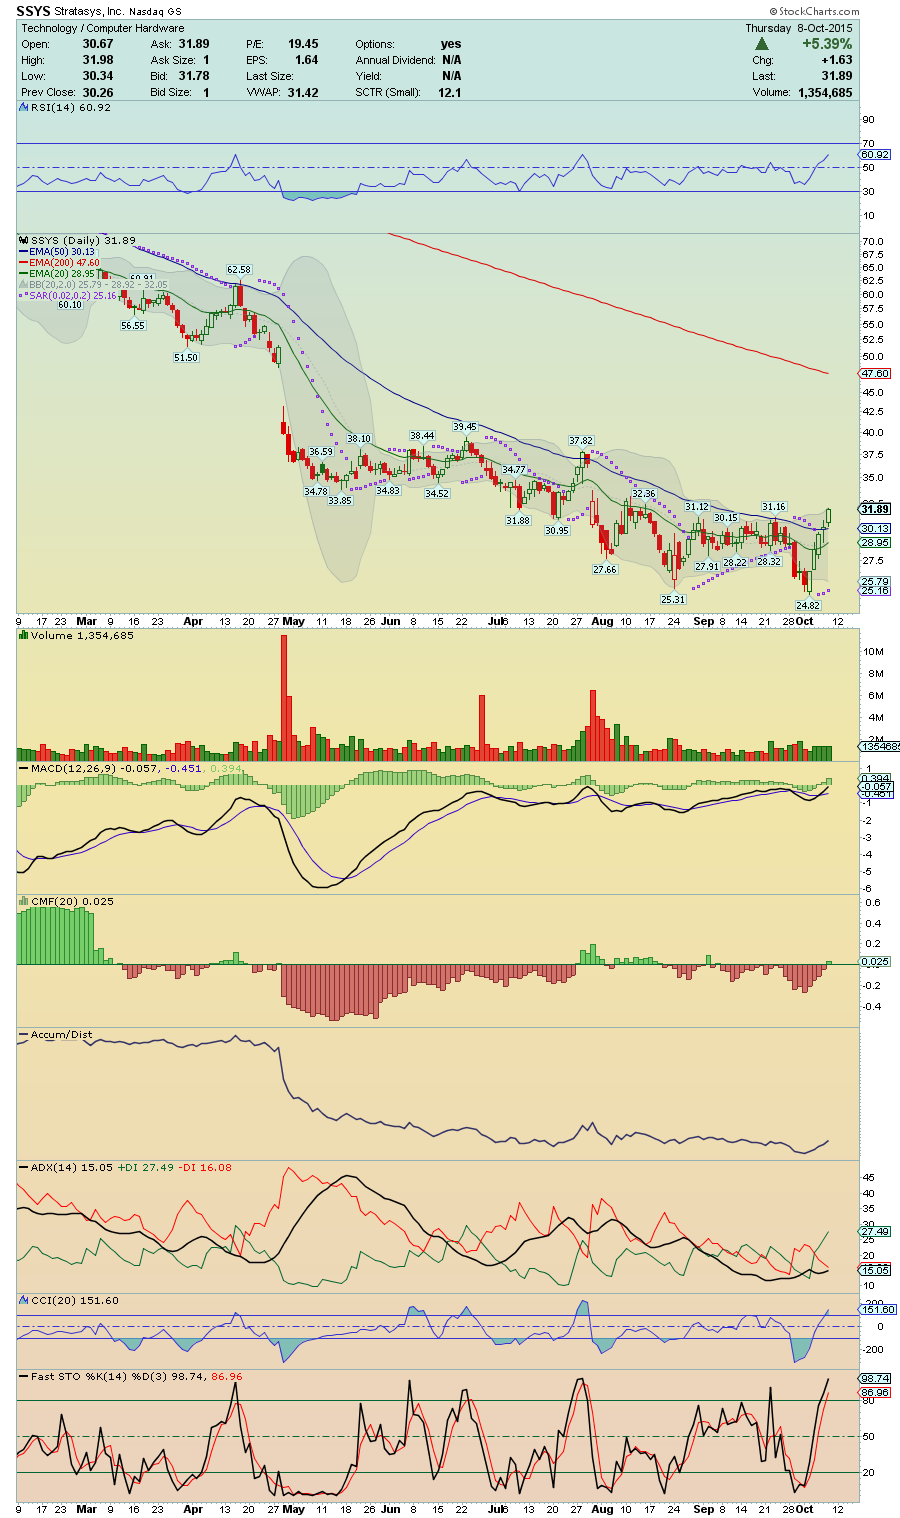Click the largest red volume spike bar
Image resolution: width=900 pixels, height=1518 pixels.
click(x=284, y=698)
